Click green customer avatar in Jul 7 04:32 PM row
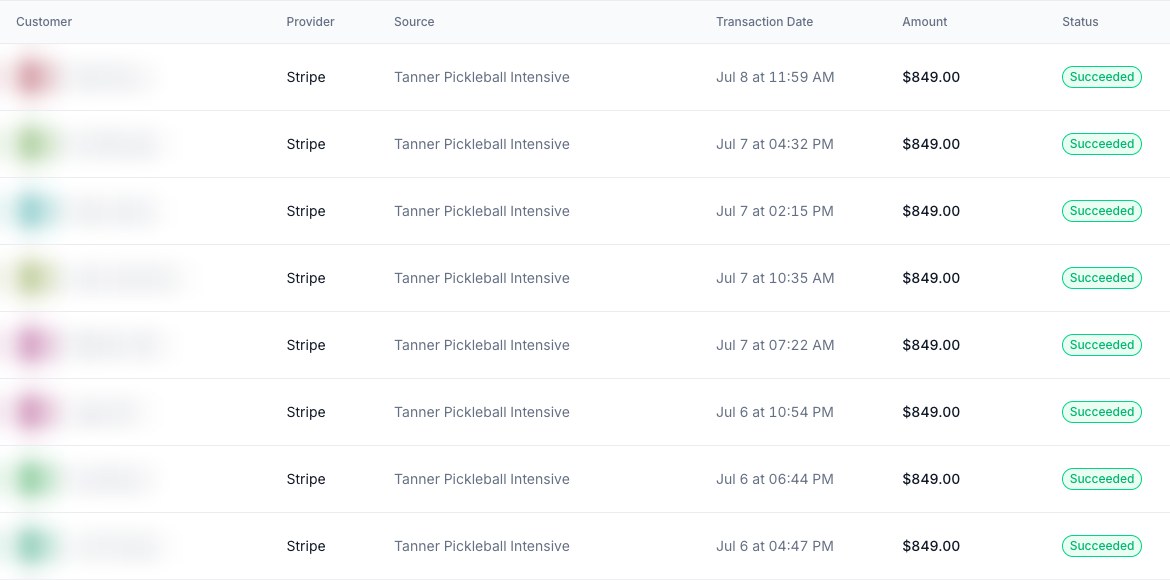This screenshot has height=580, width=1170. pyautogui.click(x=33, y=144)
